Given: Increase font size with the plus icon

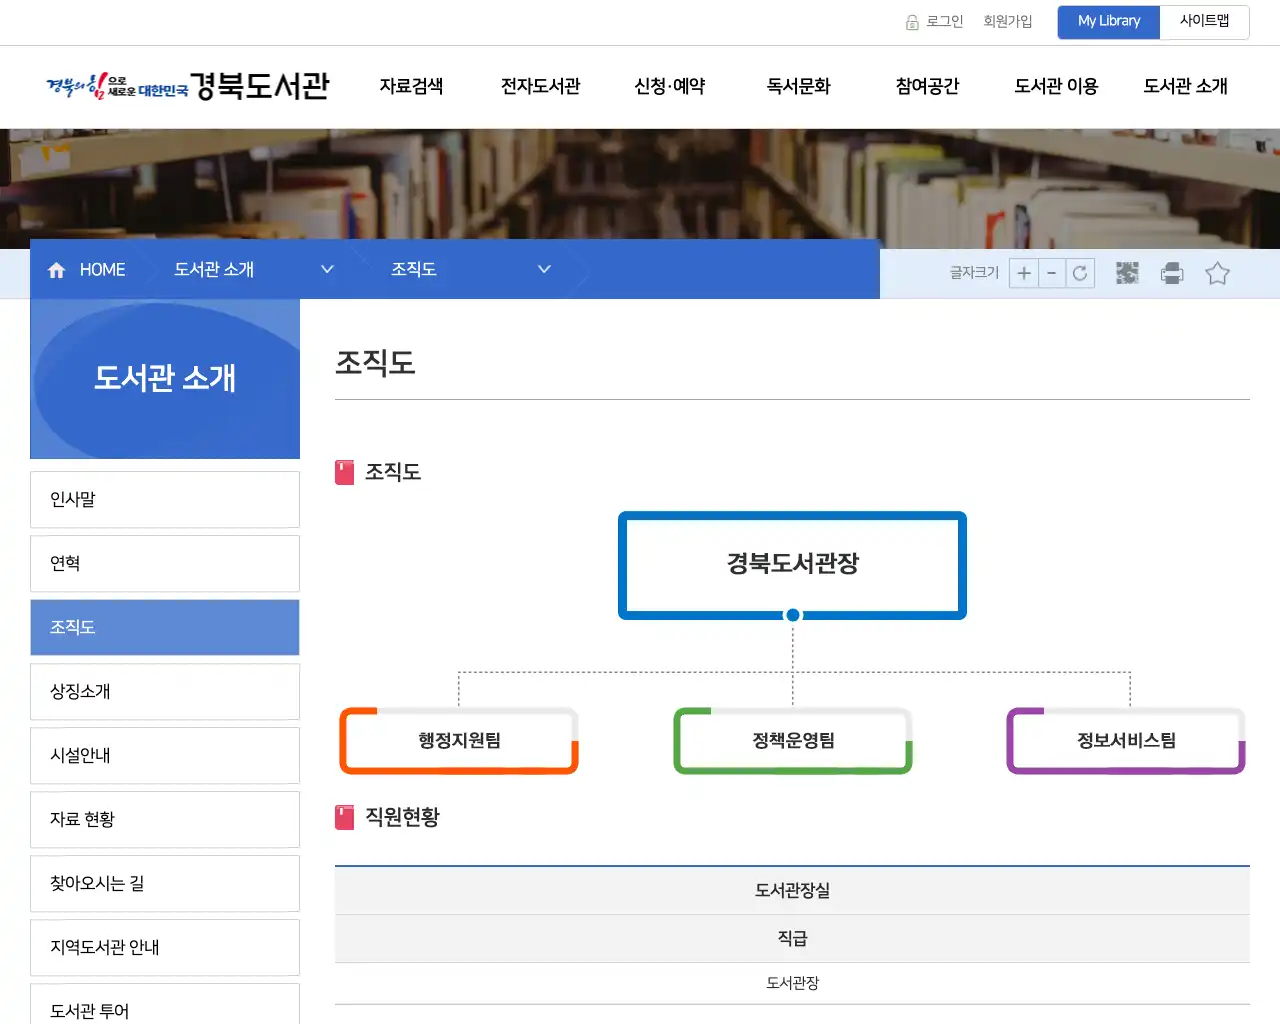Looking at the screenshot, I should (x=1023, y=273).
